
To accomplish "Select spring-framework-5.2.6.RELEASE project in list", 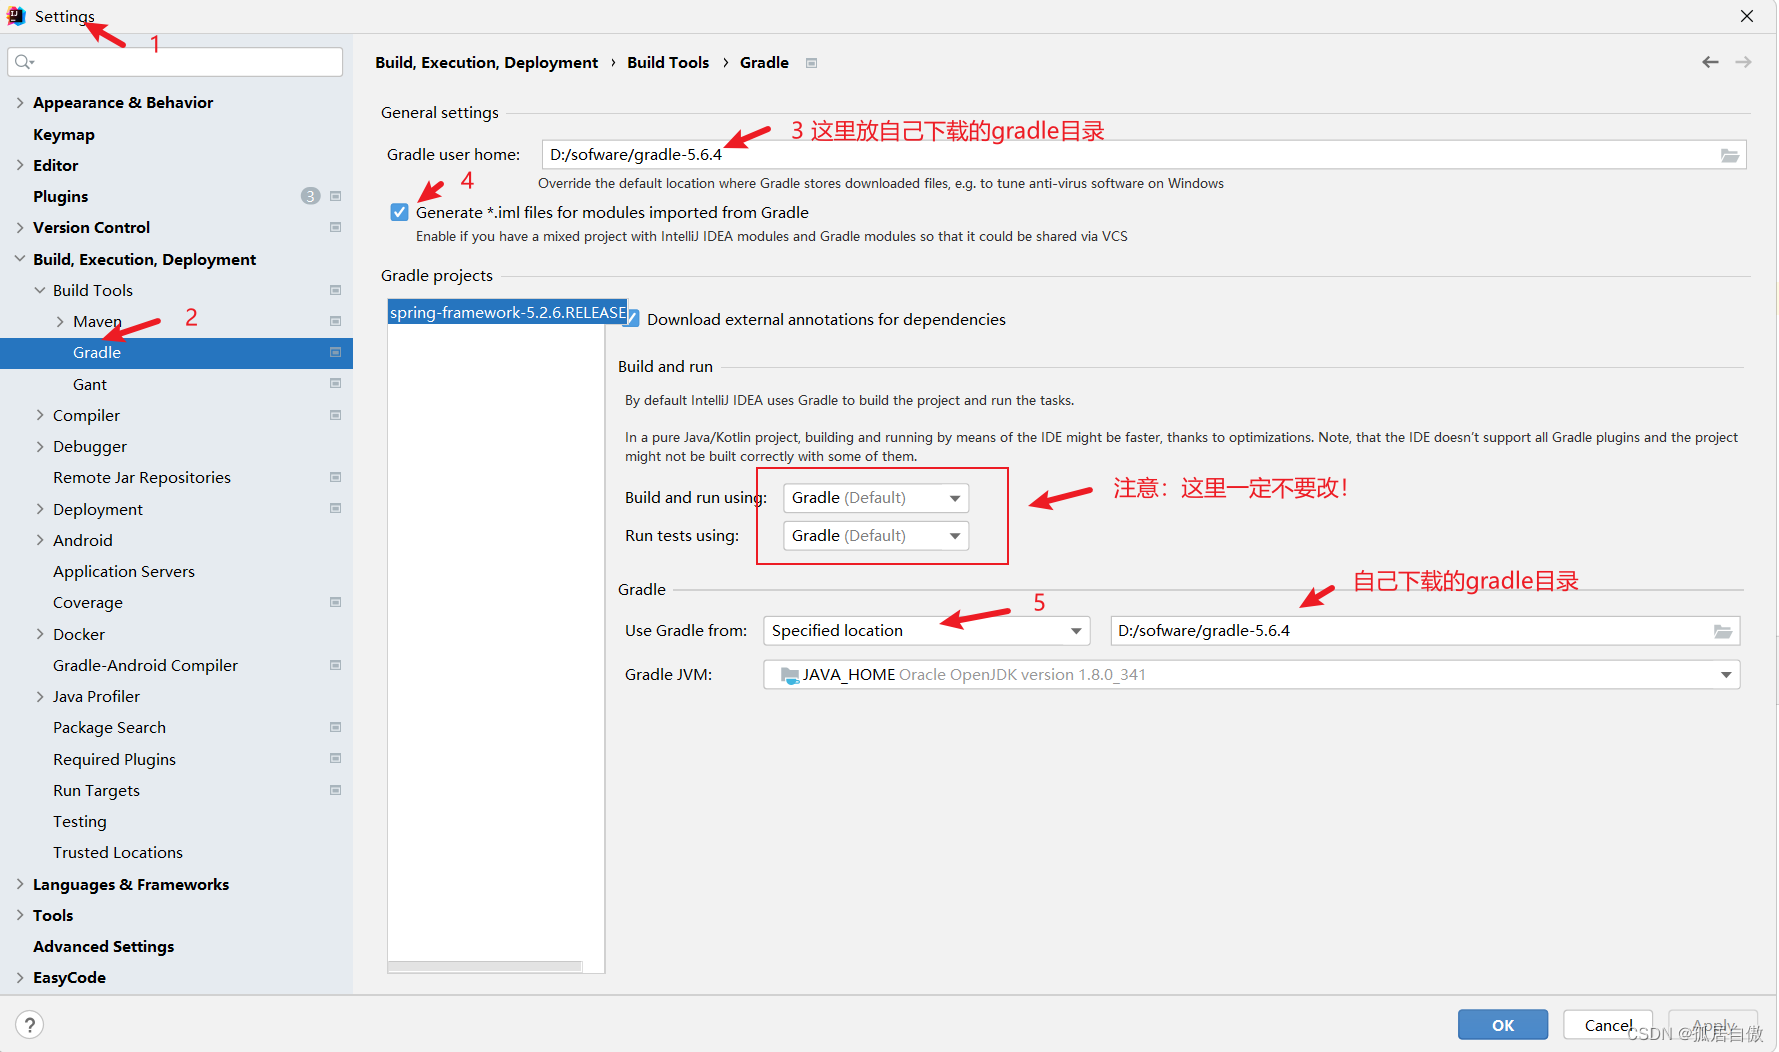I will (x=508, y=312).
